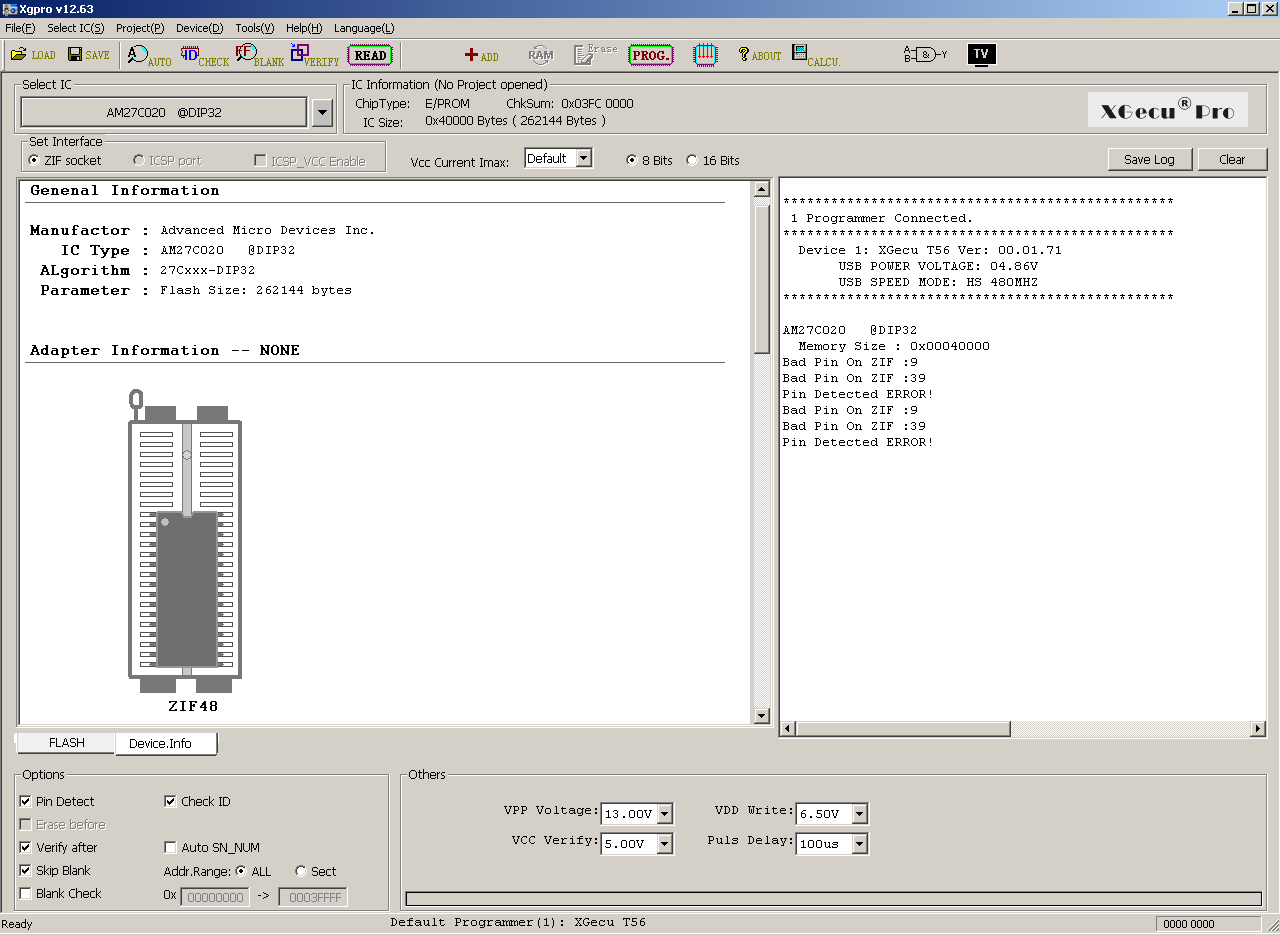Expand the Select IC dropdown arrow
This screenshot has height=936, width=1280.
coord(322,113)
